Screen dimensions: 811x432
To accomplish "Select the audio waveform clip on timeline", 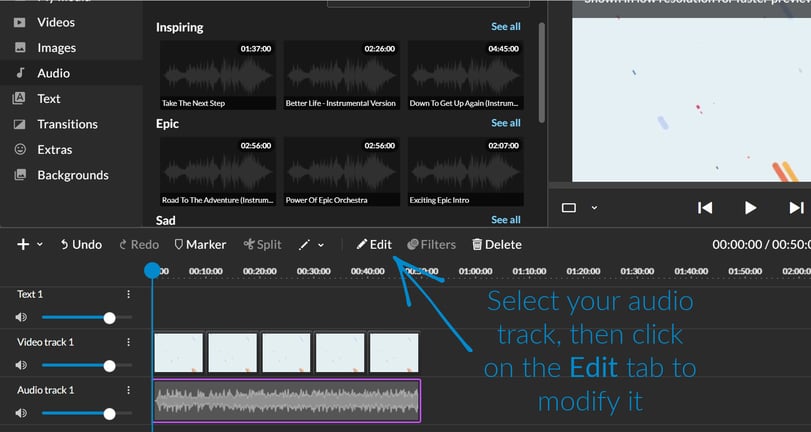I will coord(287,401).
